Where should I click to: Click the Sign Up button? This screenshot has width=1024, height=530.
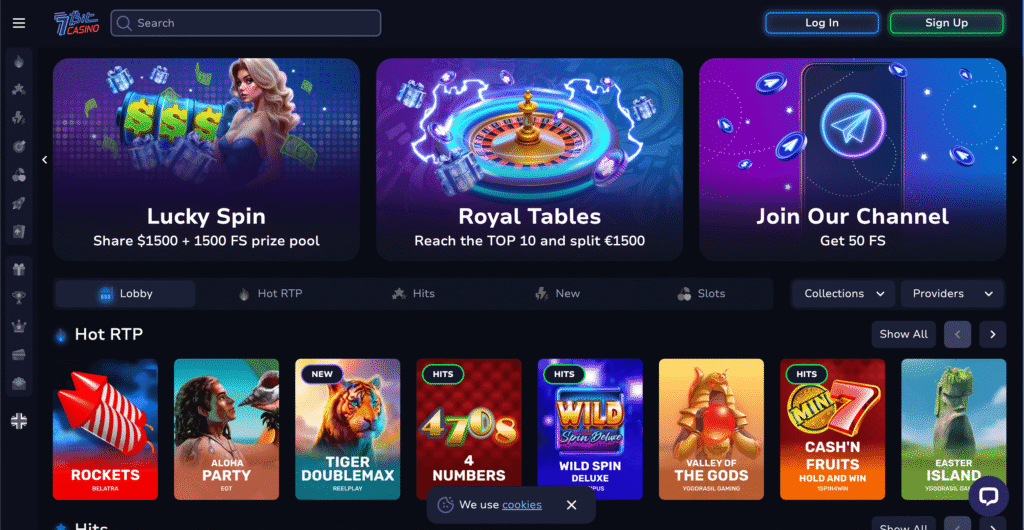tap(946, 23)
